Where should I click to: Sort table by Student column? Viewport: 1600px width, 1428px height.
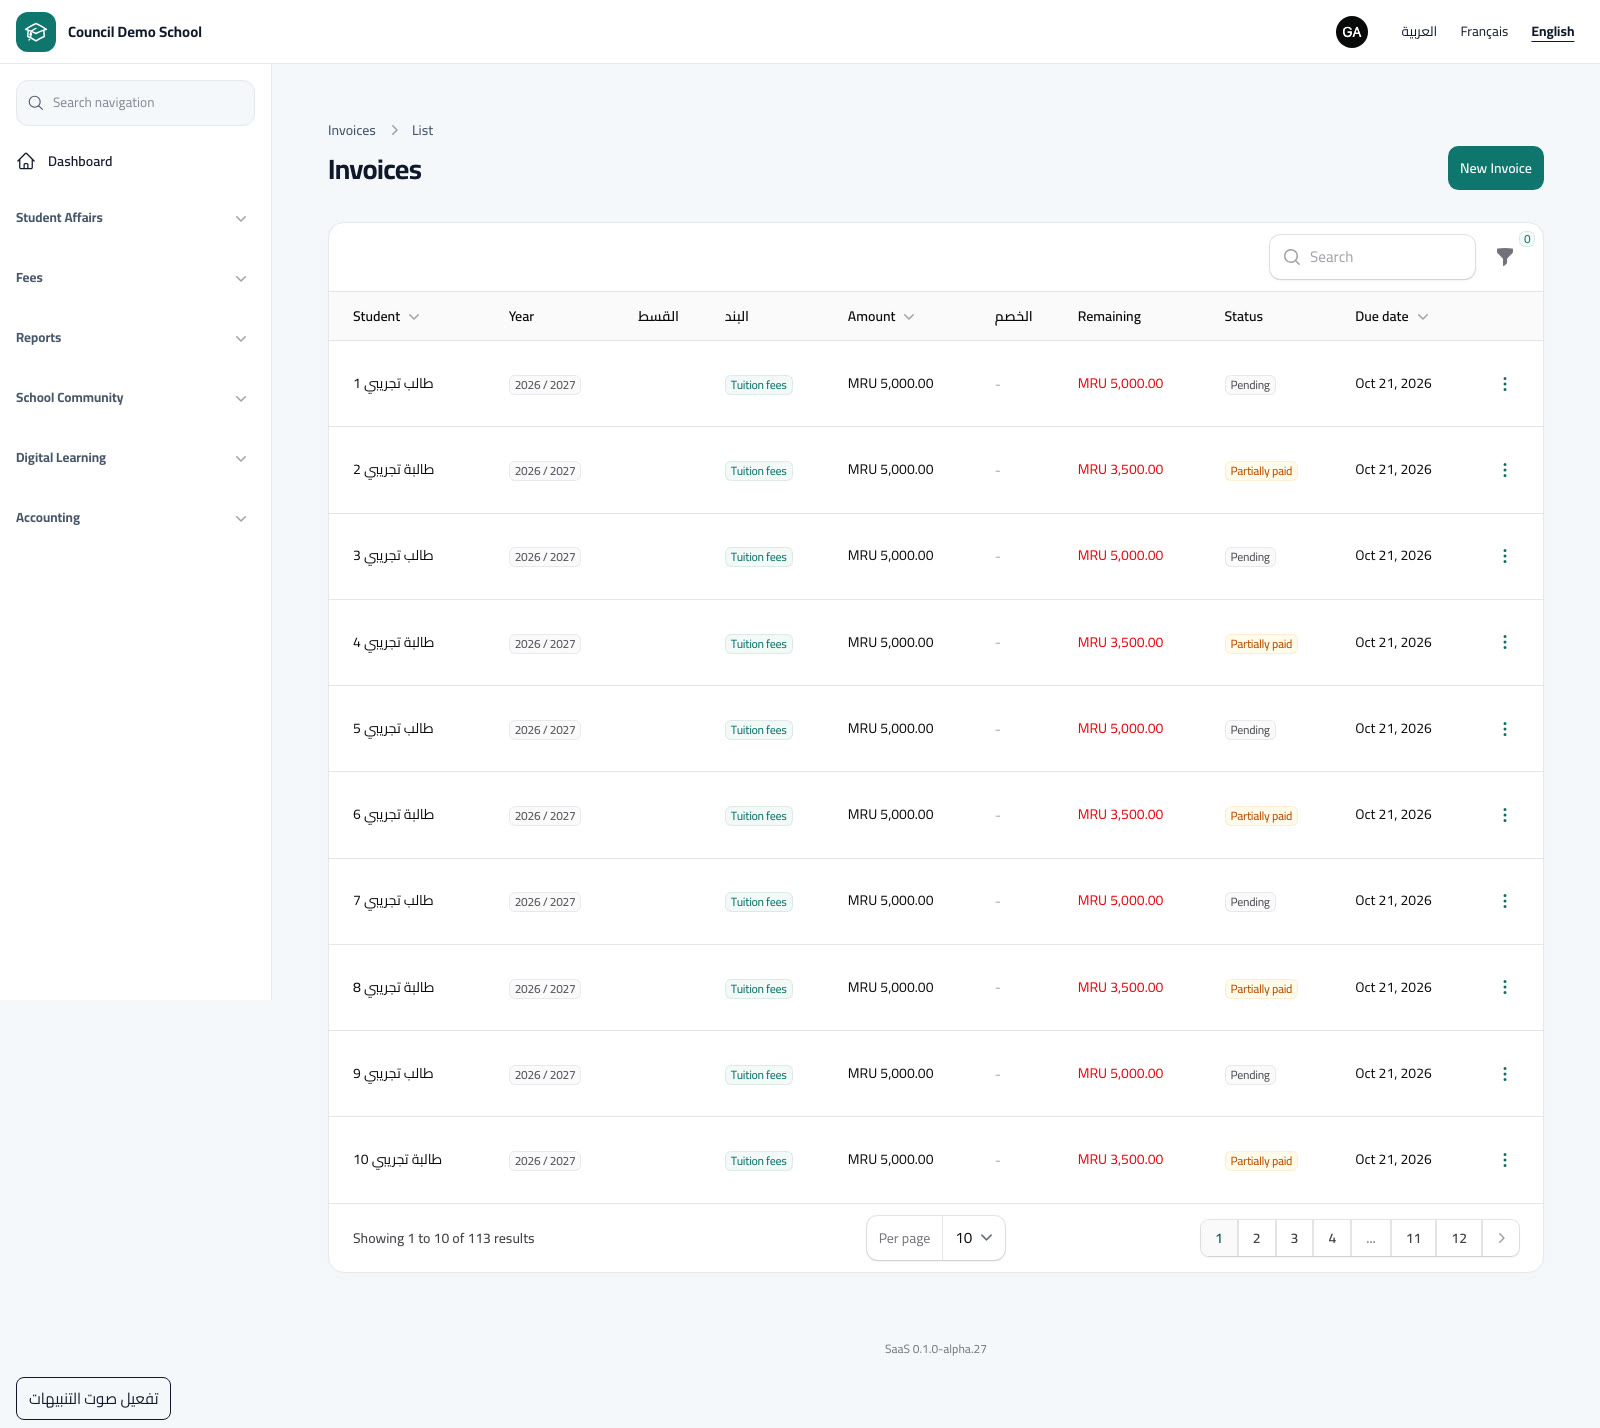(386, 316)
